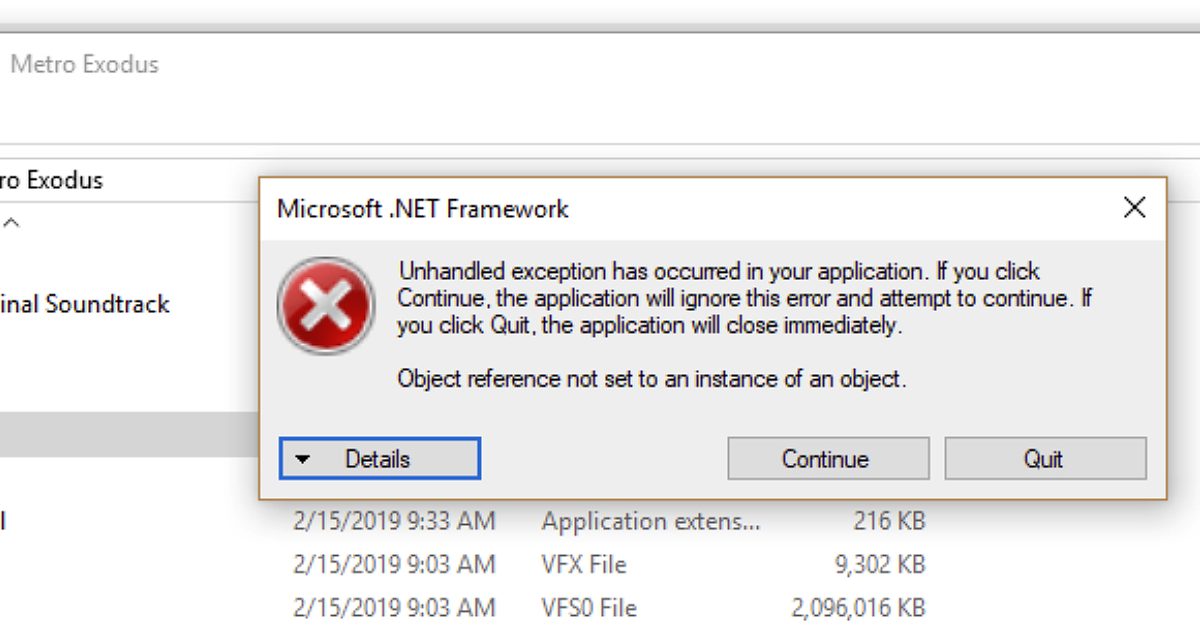
Task: Click the red error icon in the dialog
Action: coord(326,305)
